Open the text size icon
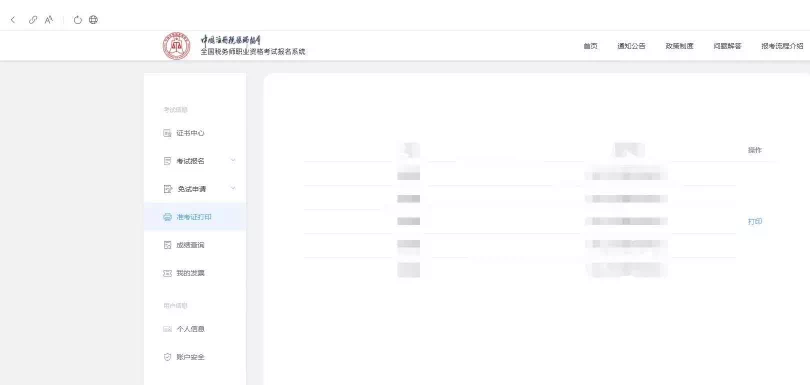810x385 pixels. [x=49, y=20]
